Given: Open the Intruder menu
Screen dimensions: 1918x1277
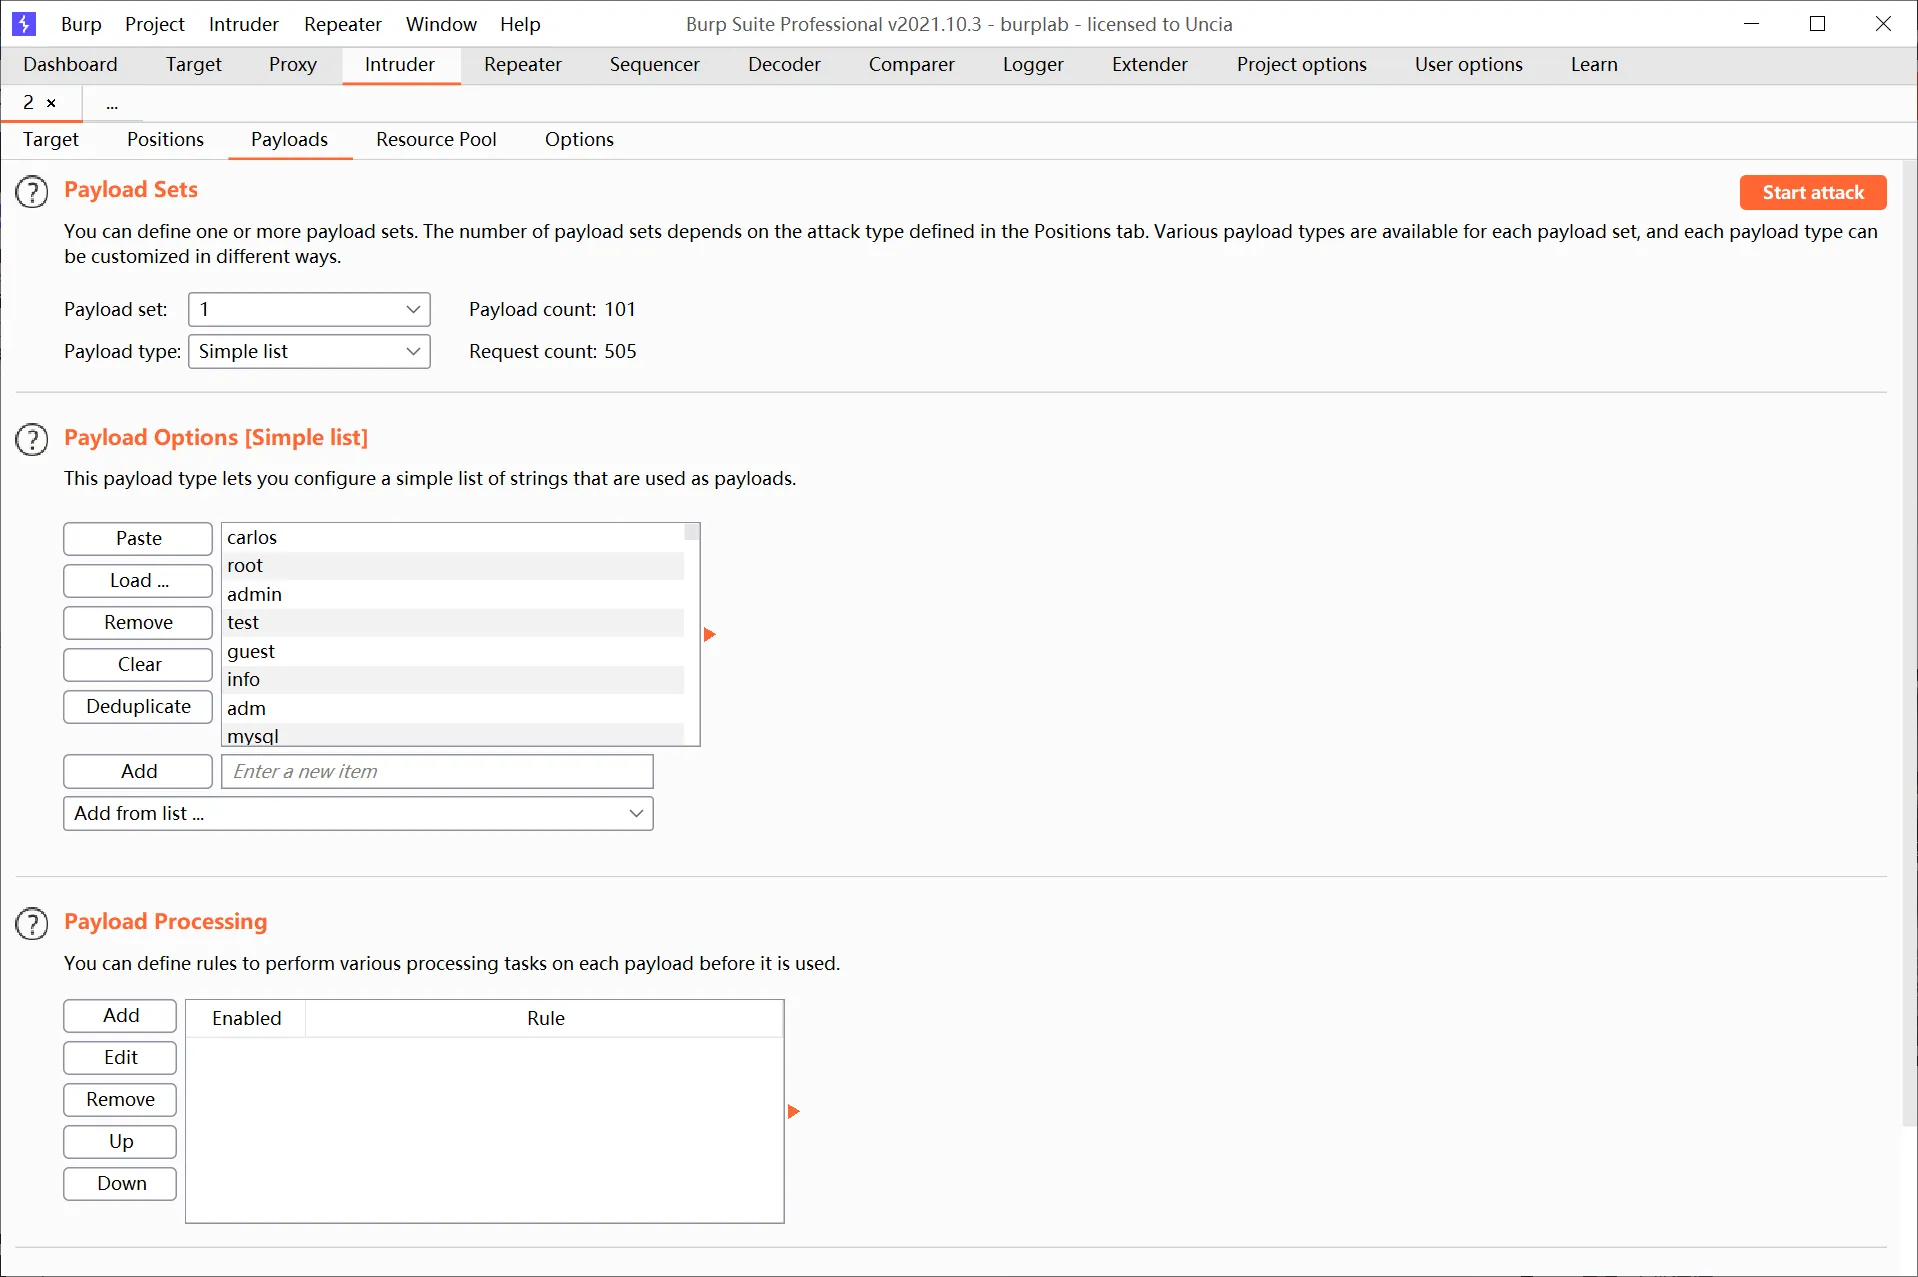Looking at the screenshot, I should tap(243, 24).
